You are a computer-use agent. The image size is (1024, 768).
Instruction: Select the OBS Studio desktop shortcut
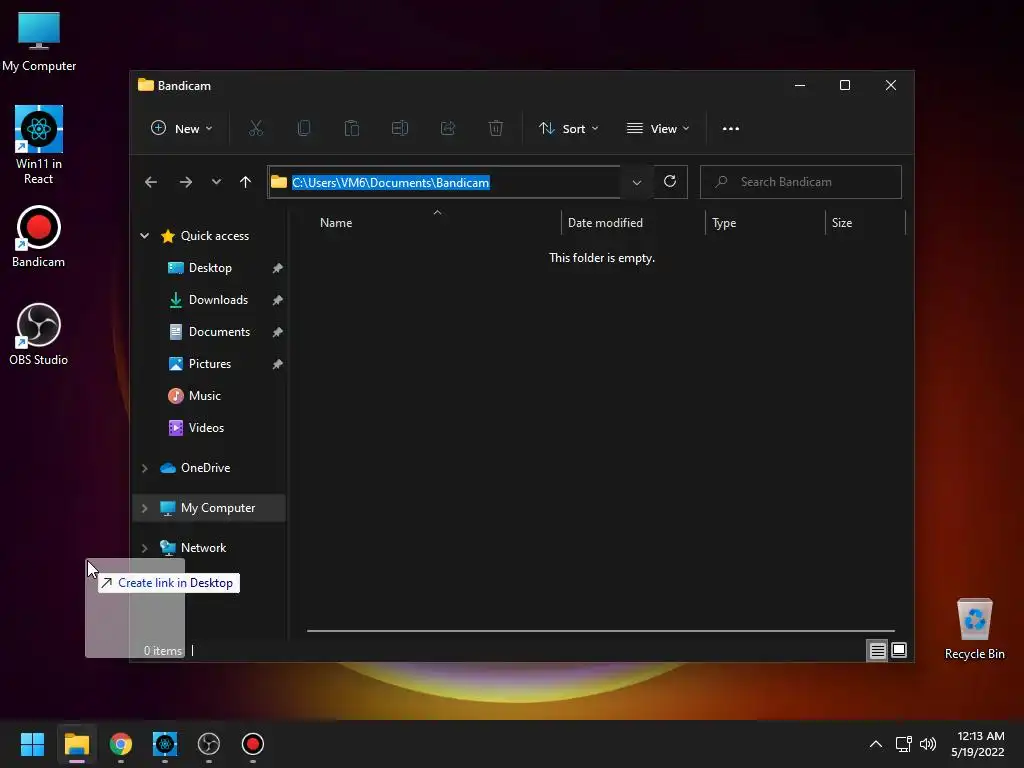pos(39,334)
